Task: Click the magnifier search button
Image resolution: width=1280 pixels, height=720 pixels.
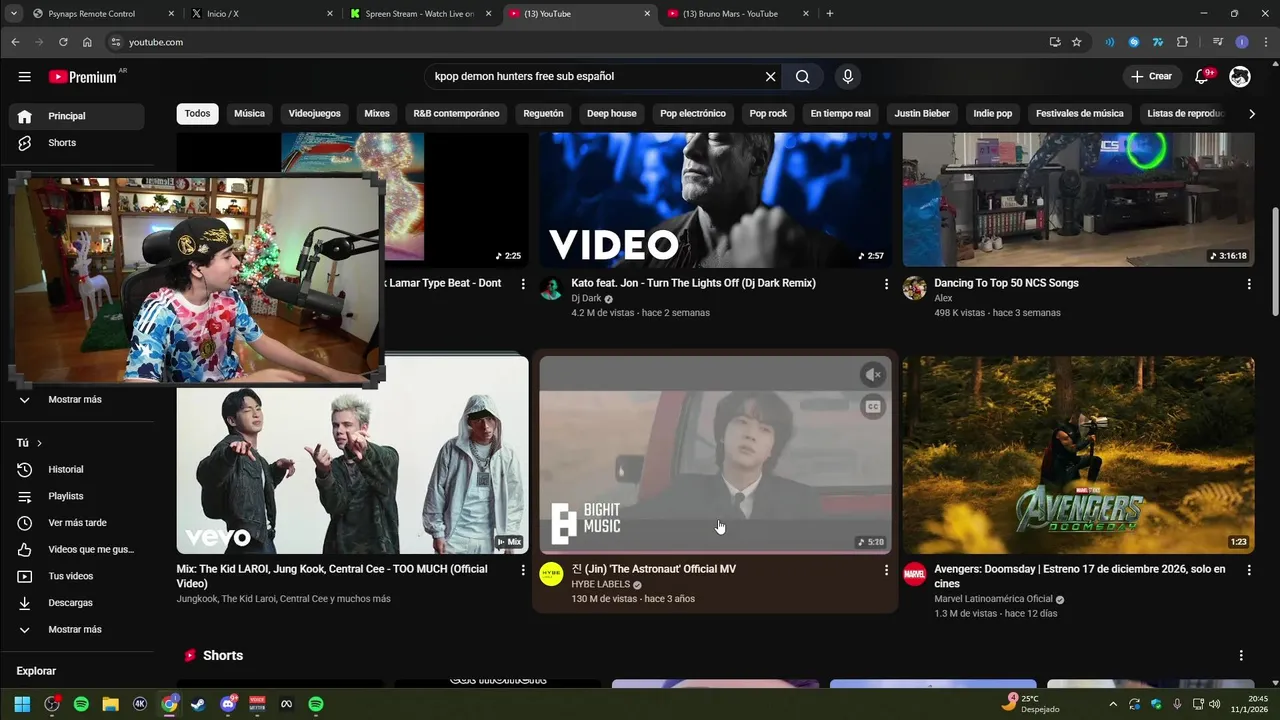Action: coord(802,77)
